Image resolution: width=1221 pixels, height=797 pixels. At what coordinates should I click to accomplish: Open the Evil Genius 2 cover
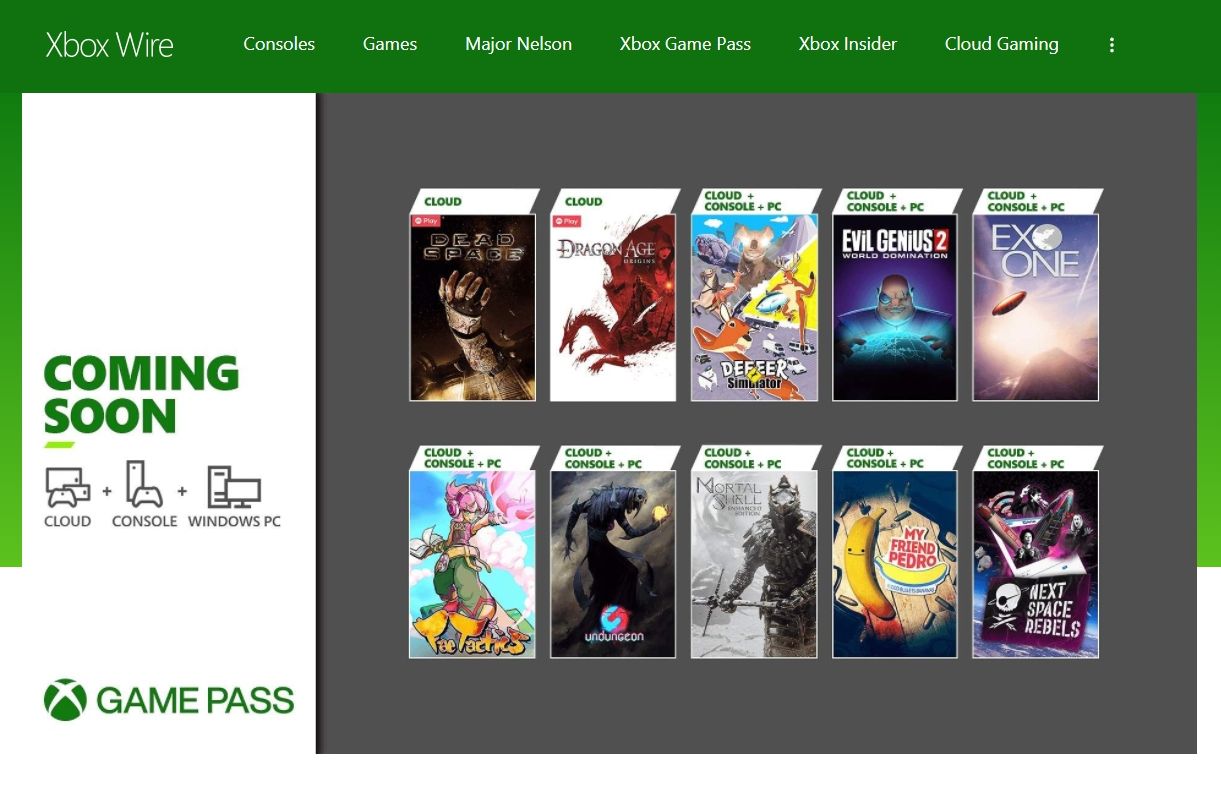[x=895, y=307]
